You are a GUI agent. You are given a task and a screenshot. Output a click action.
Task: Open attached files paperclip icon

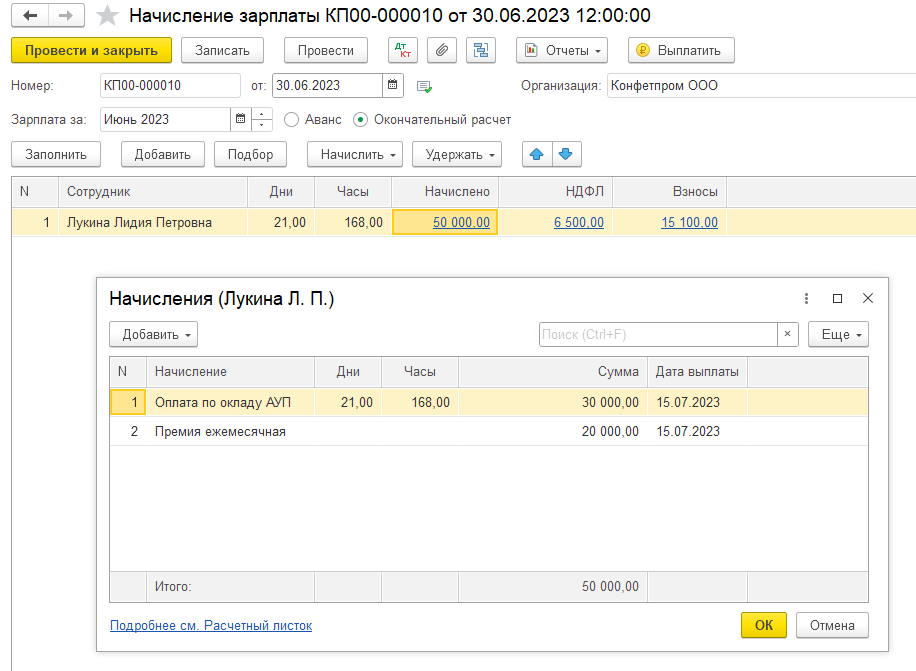pos(442,50)
